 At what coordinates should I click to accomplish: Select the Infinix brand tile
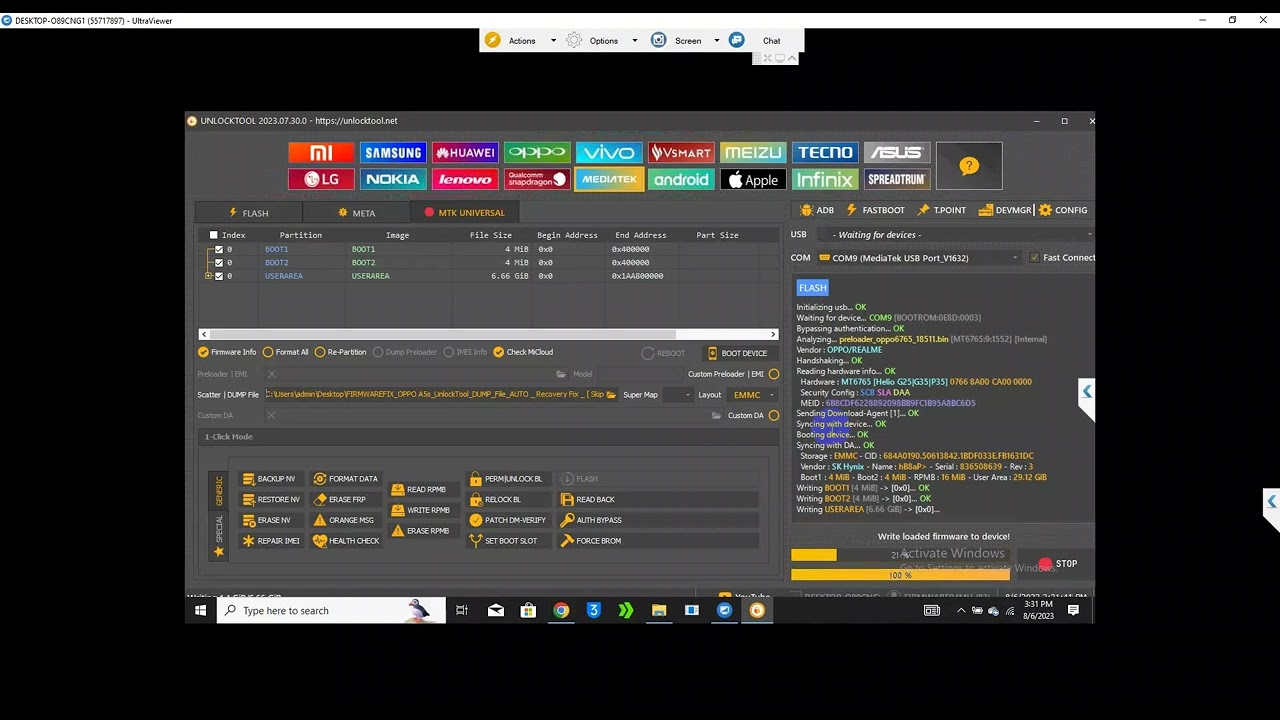click(825, 180)
